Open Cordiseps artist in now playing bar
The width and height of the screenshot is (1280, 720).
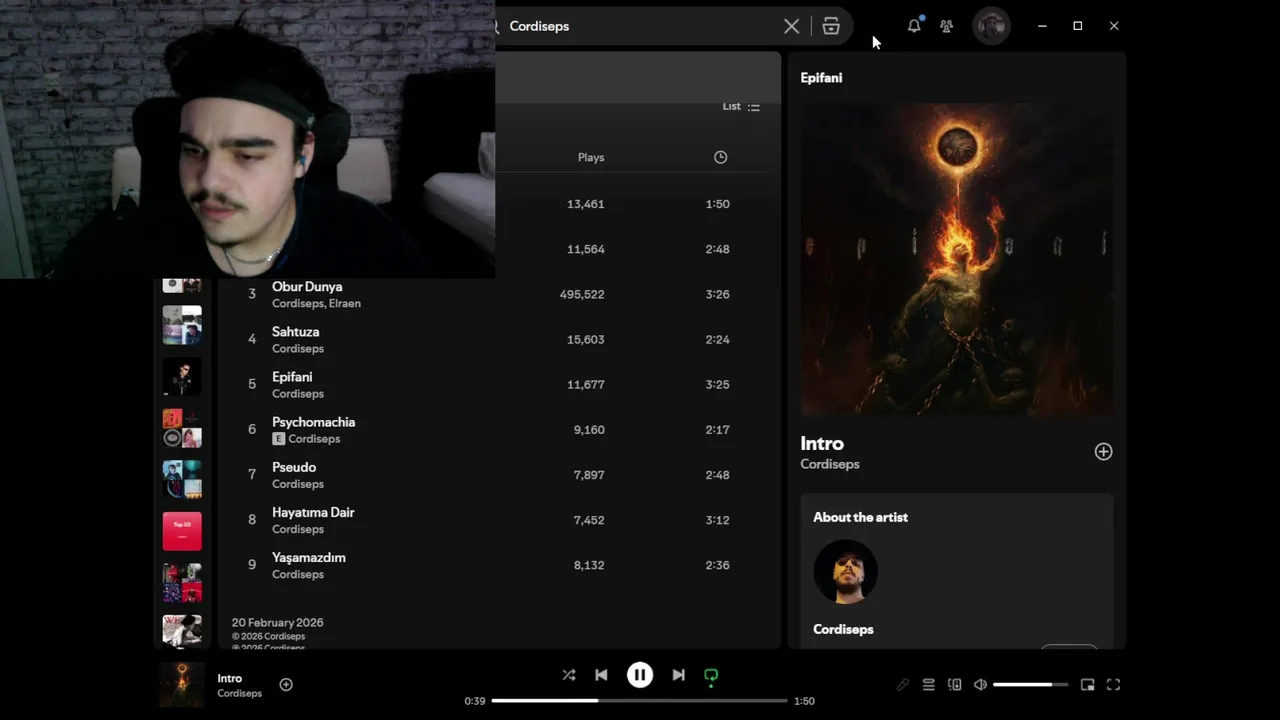click(x=239, y=693)
